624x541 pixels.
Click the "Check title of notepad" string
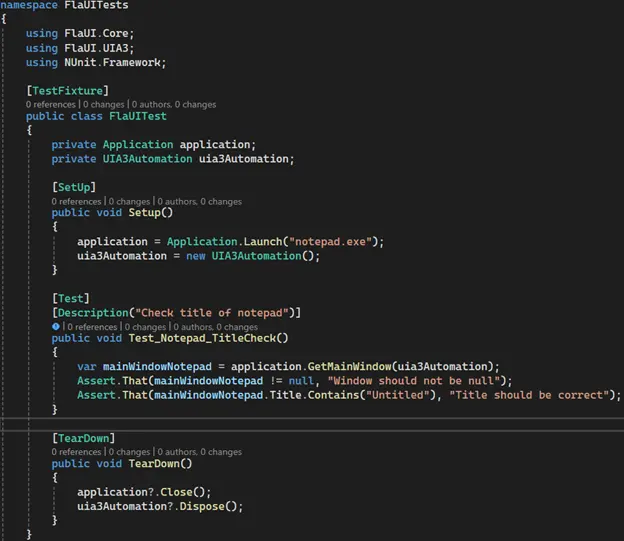click(211, 313)
